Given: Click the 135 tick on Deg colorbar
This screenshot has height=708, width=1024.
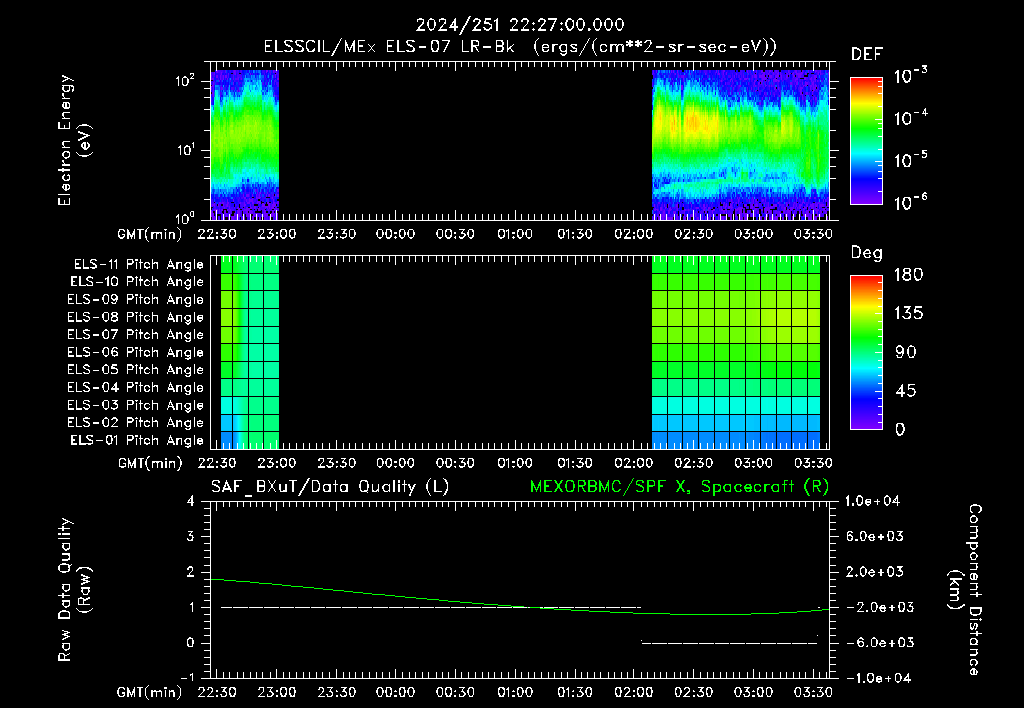Looking at the screenshot, I should (908, 314).
